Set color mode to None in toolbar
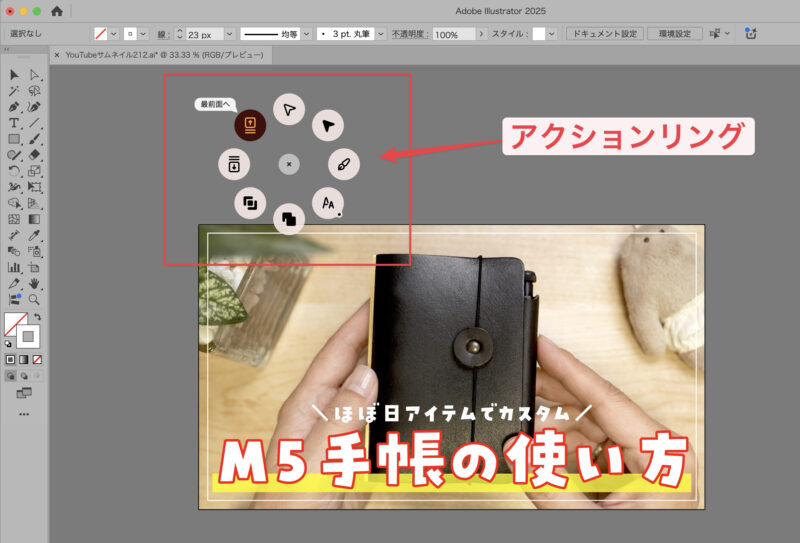The height and width of the screenshot is (543, 800). (37, 358)
